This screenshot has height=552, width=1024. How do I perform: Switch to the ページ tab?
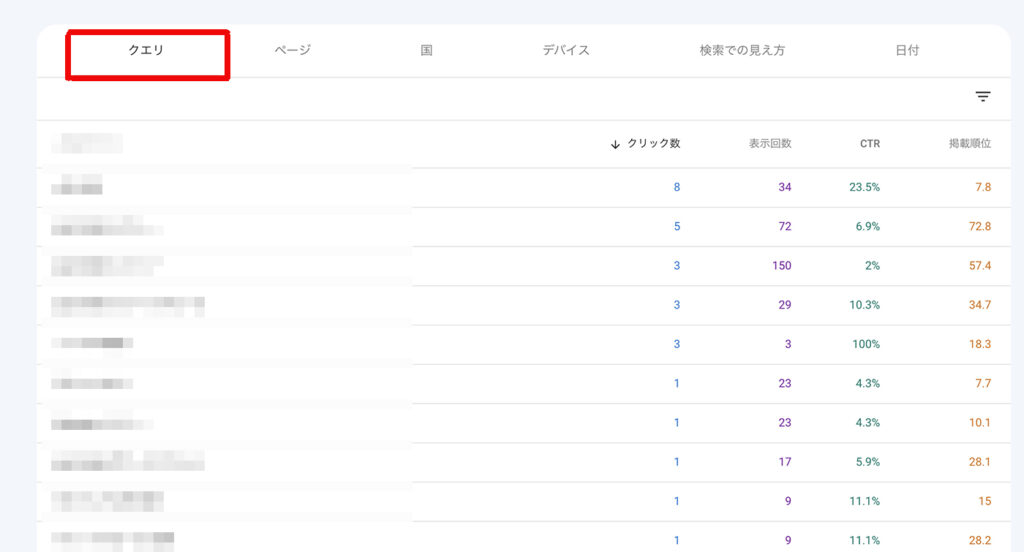coord(293,50)
